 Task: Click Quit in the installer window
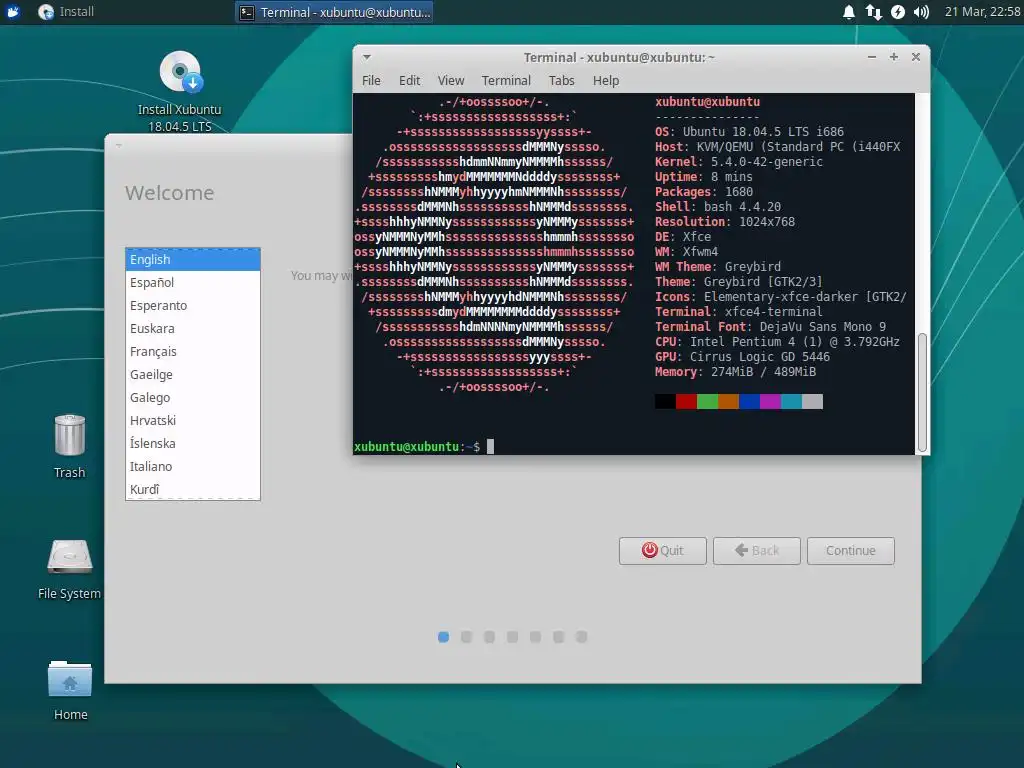pyautogui.click(x=663, y=551)
